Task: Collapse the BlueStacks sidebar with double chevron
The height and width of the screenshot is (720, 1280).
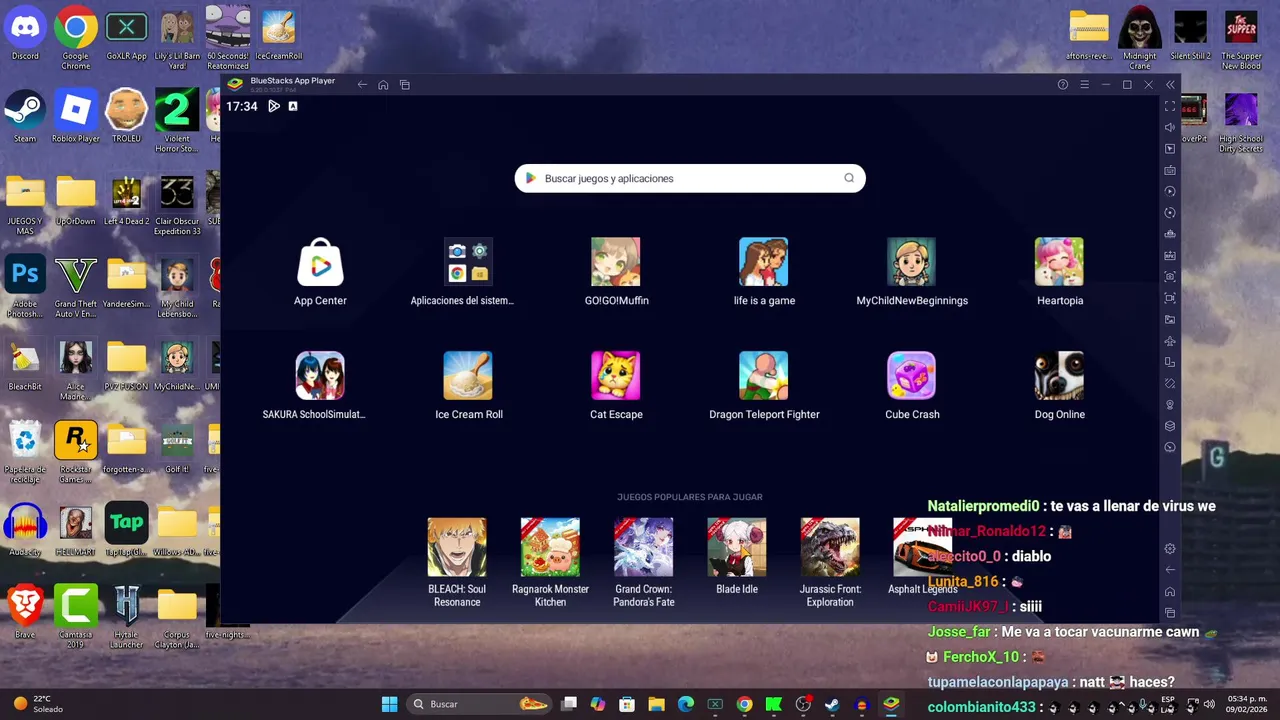Action: 1170,85
